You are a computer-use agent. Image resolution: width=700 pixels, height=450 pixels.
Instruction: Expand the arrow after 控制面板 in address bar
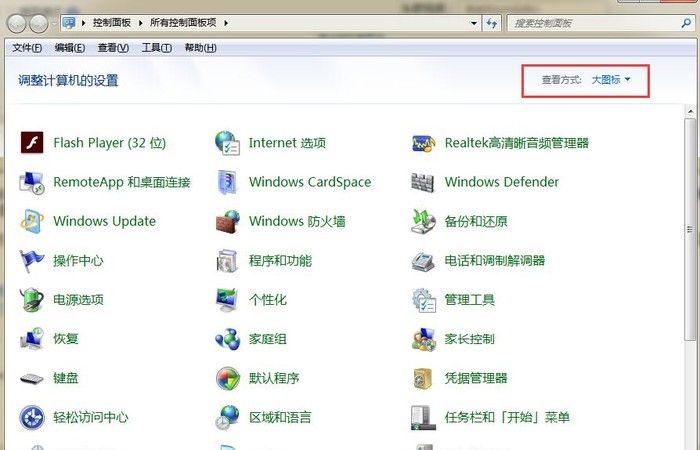[140, 23]
